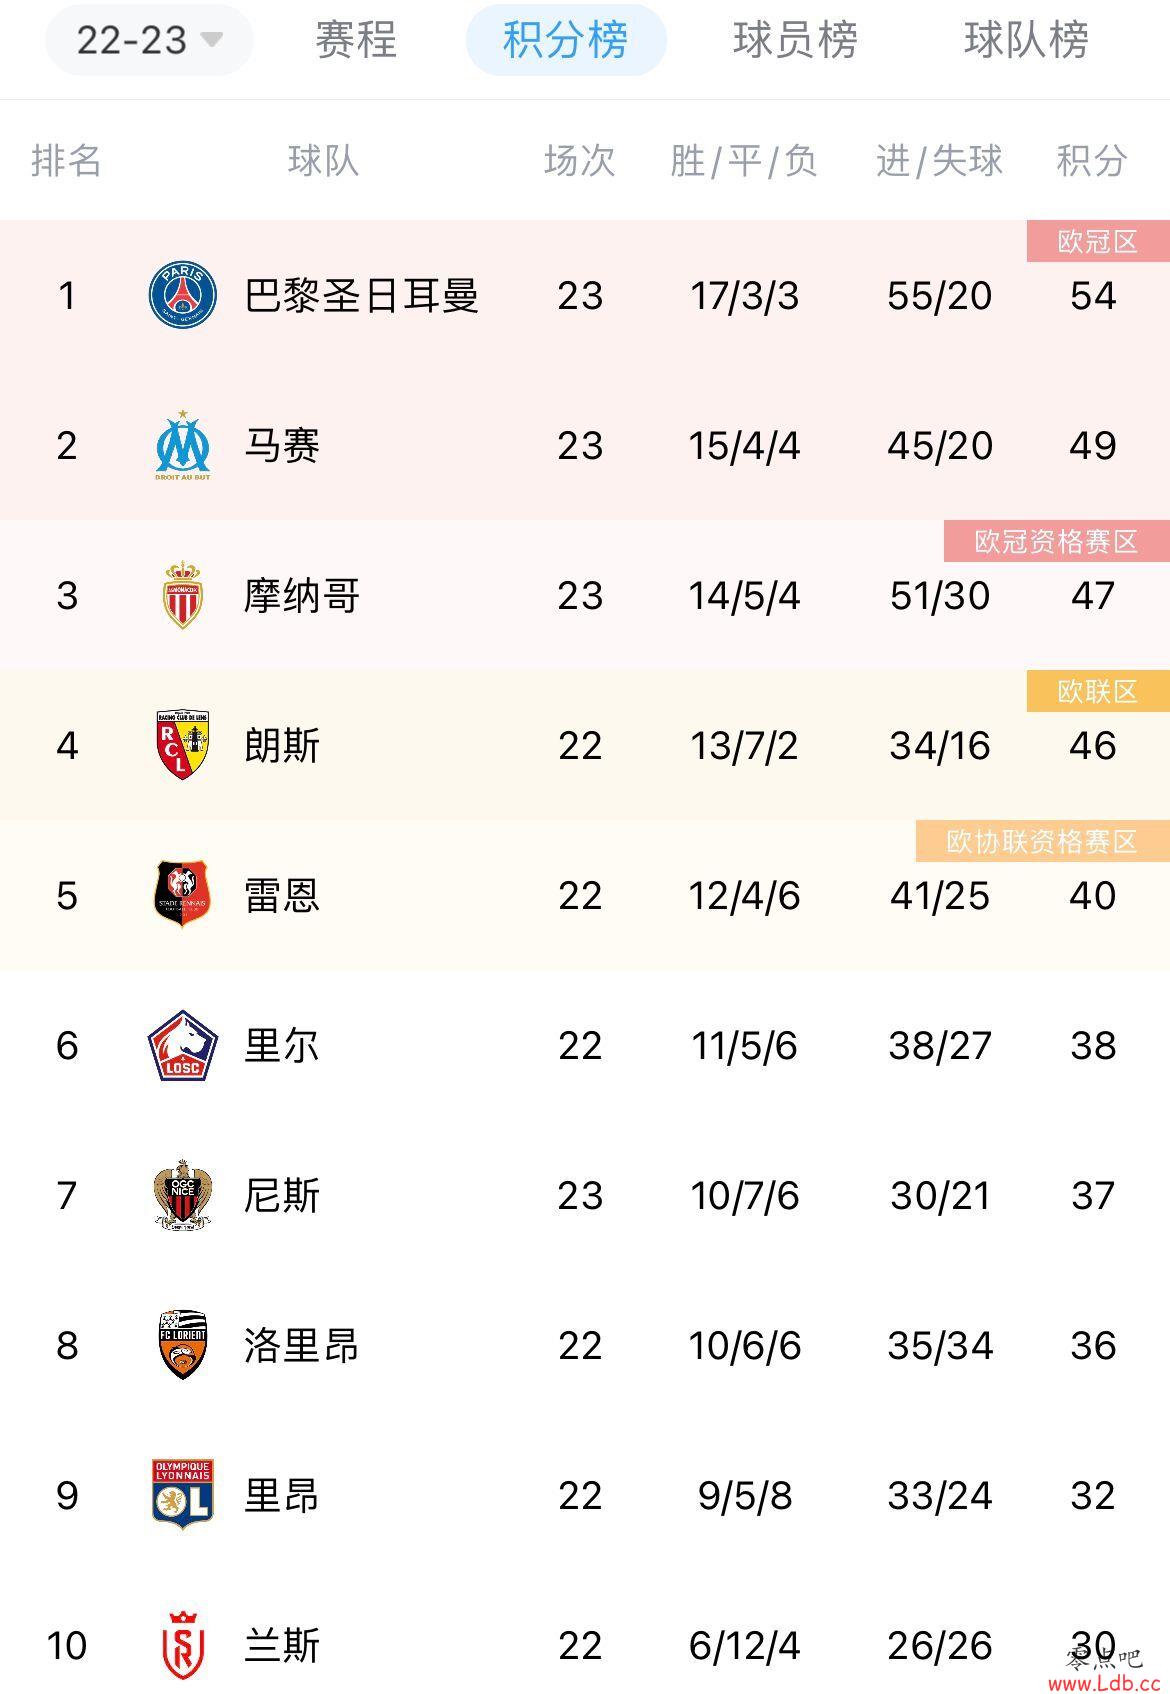
Task: Tap the FC Lorient logo
Action: (x=183, y=1345)
